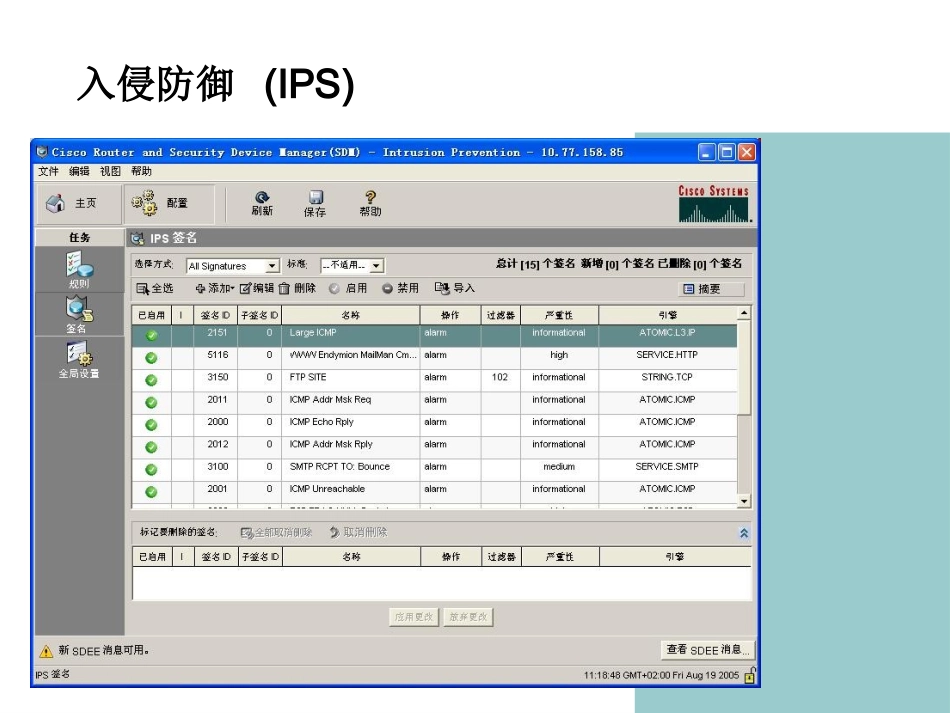
Task: Toggle enabled status of ICMP Addr Msk Rply
Action: tap(151, 447)
